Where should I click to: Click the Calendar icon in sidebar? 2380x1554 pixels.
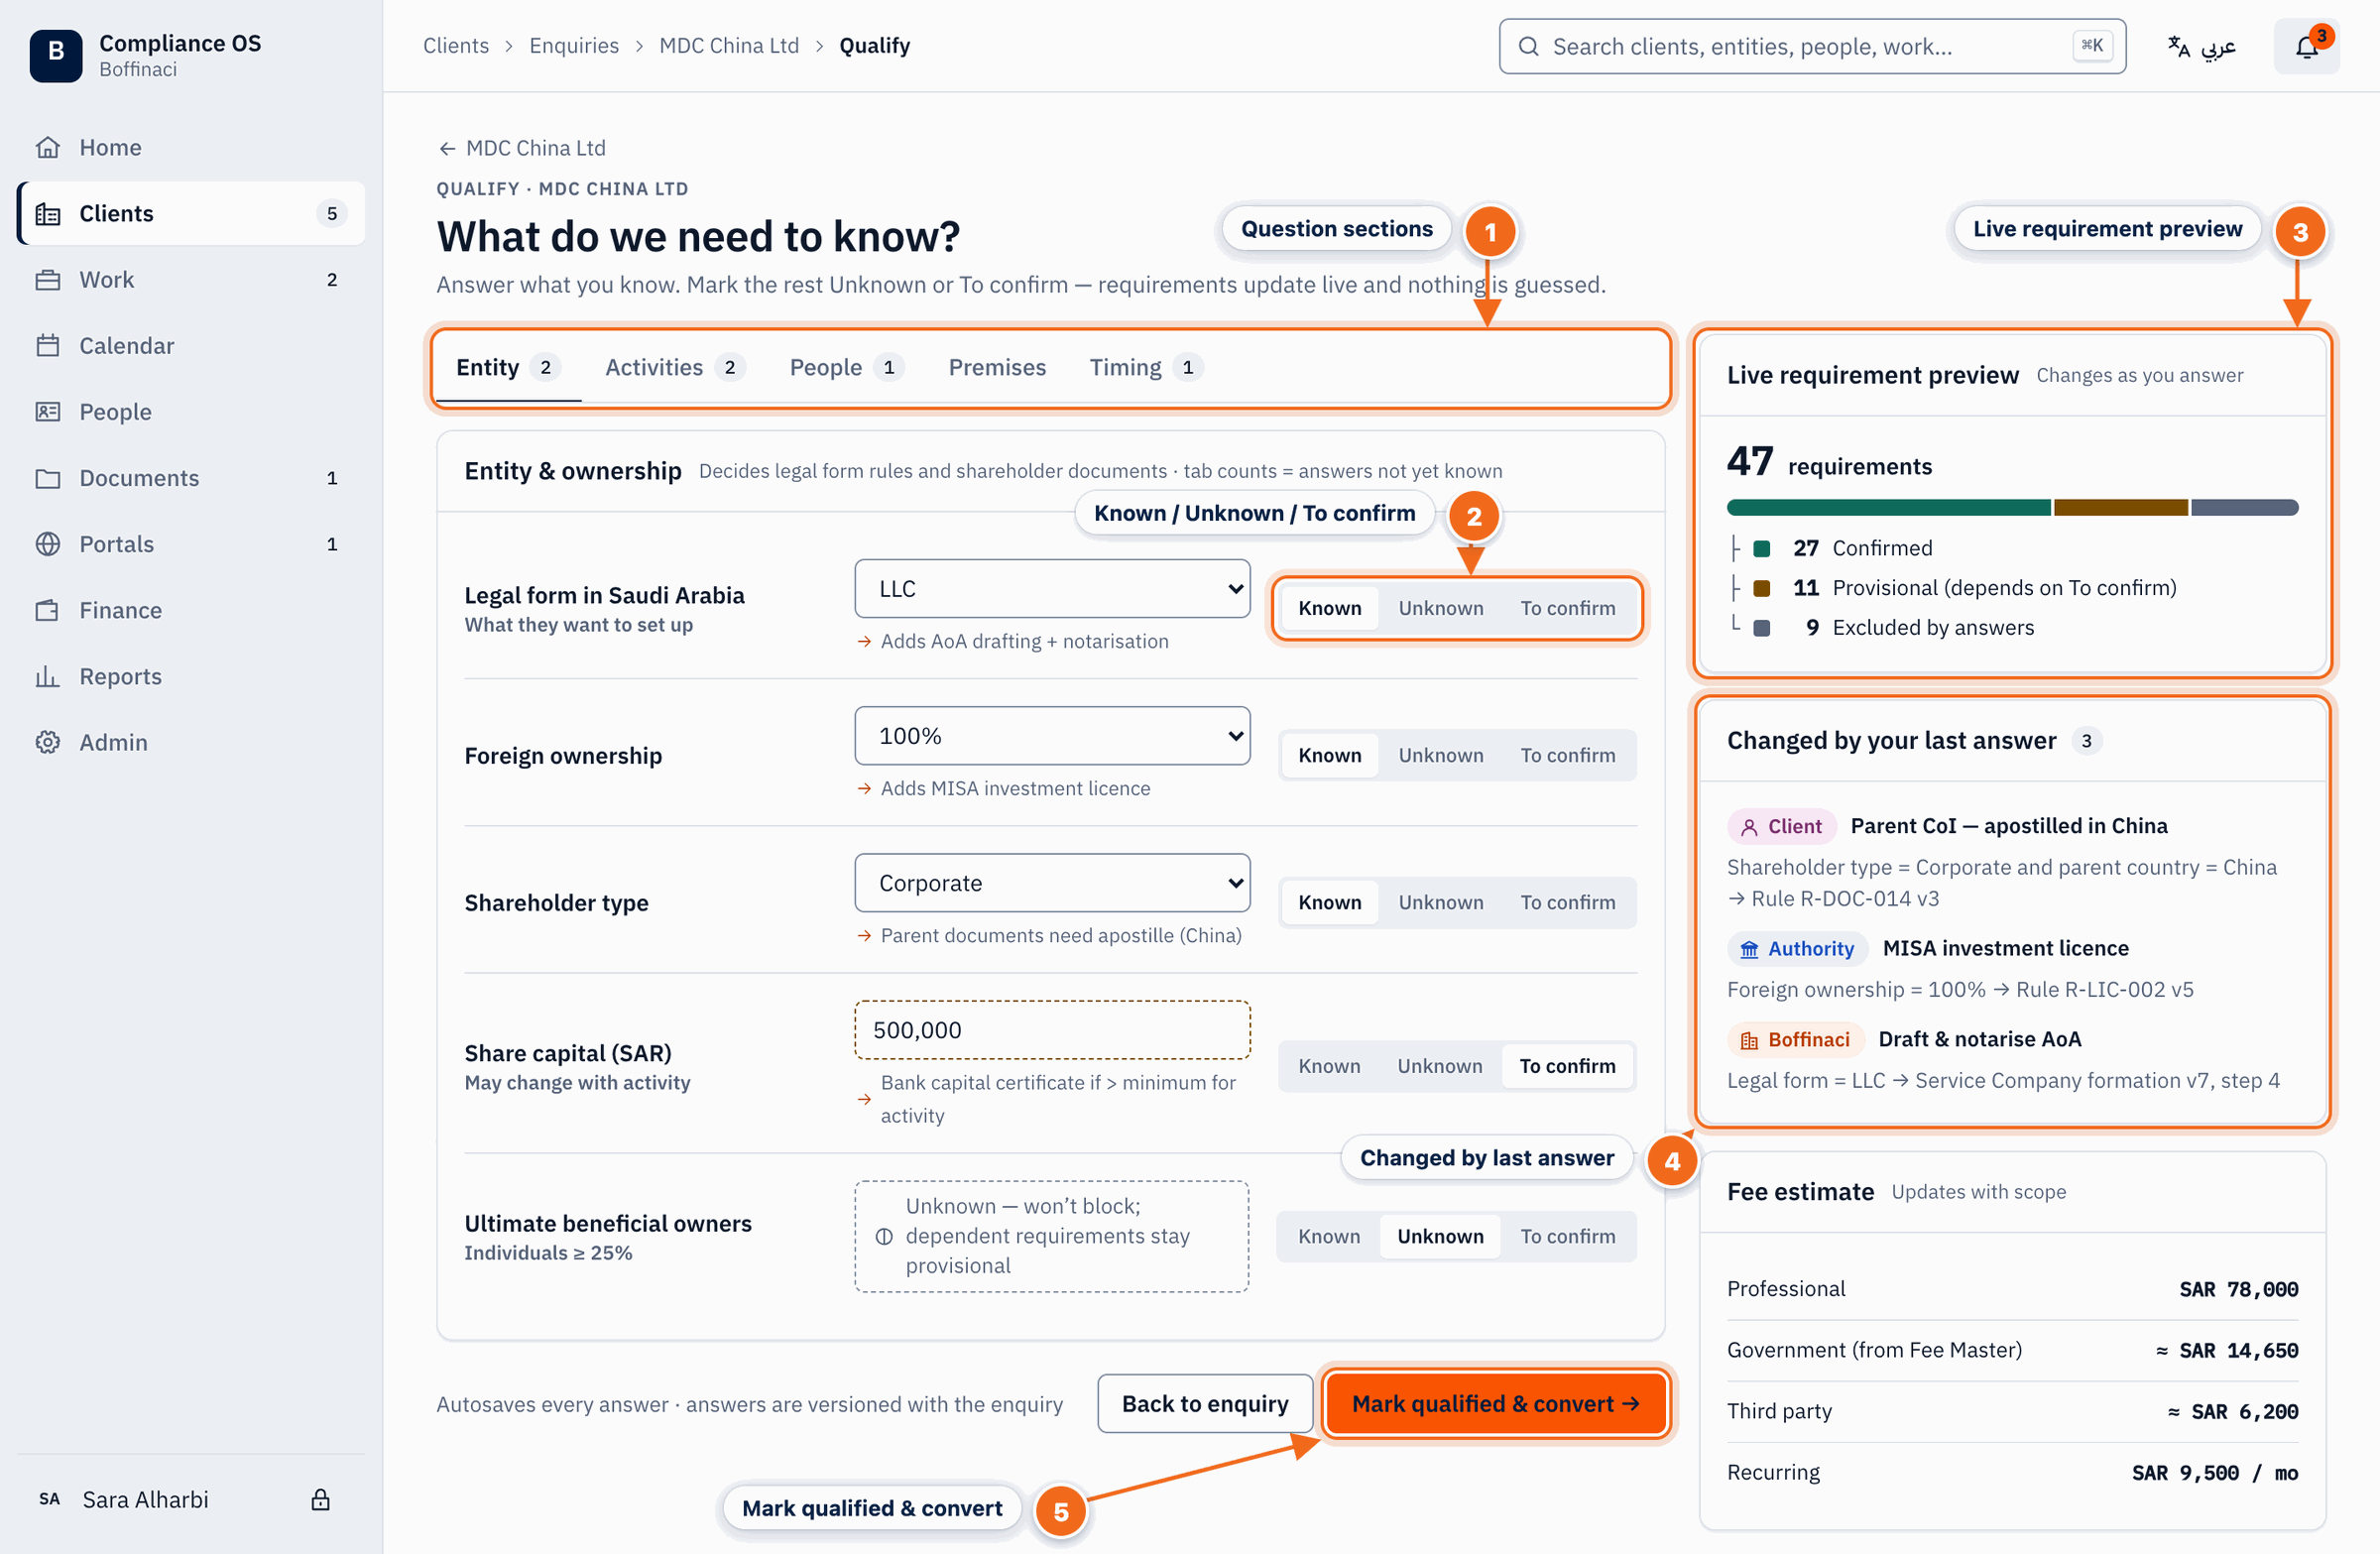coord(48,345)
